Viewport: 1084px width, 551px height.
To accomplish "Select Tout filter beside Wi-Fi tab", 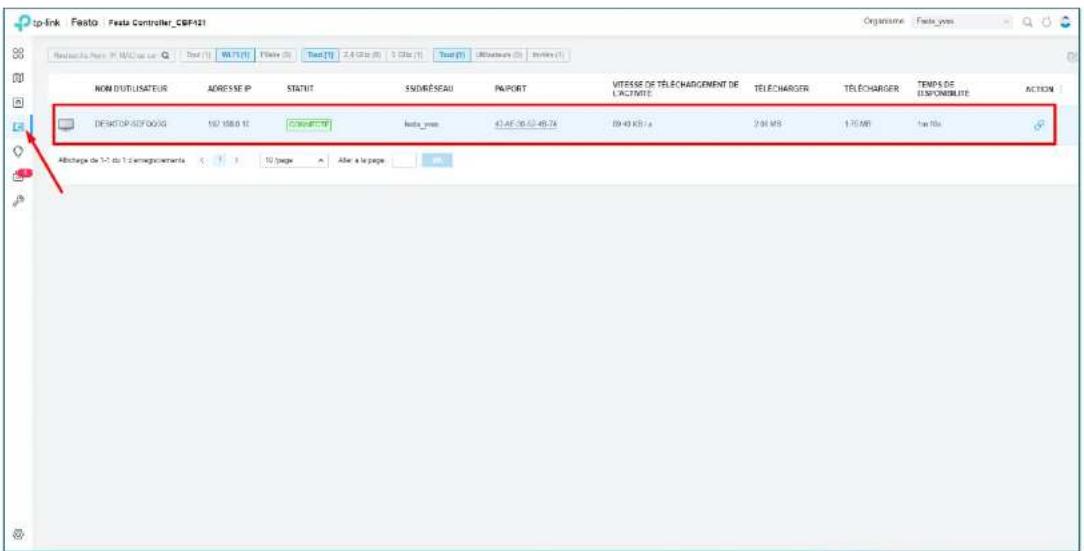I will pos(196,55).
